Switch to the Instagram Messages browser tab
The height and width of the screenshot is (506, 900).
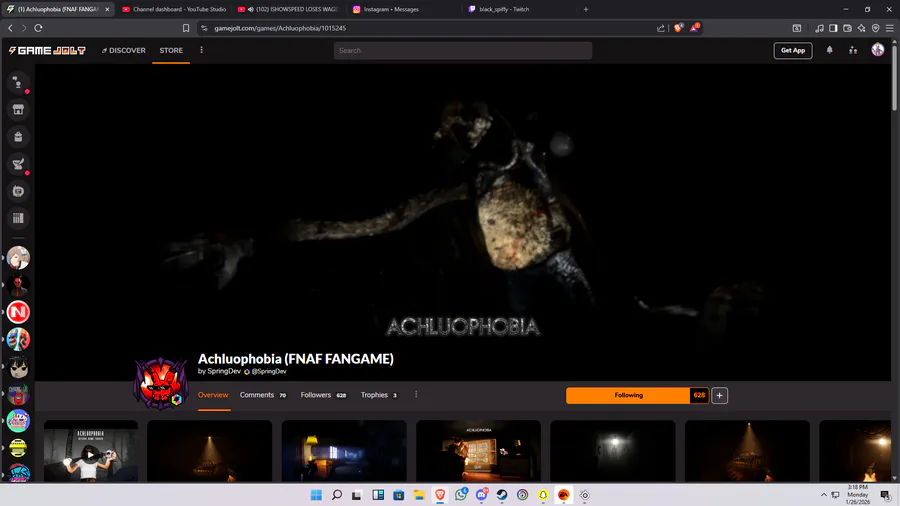(404, 9)
